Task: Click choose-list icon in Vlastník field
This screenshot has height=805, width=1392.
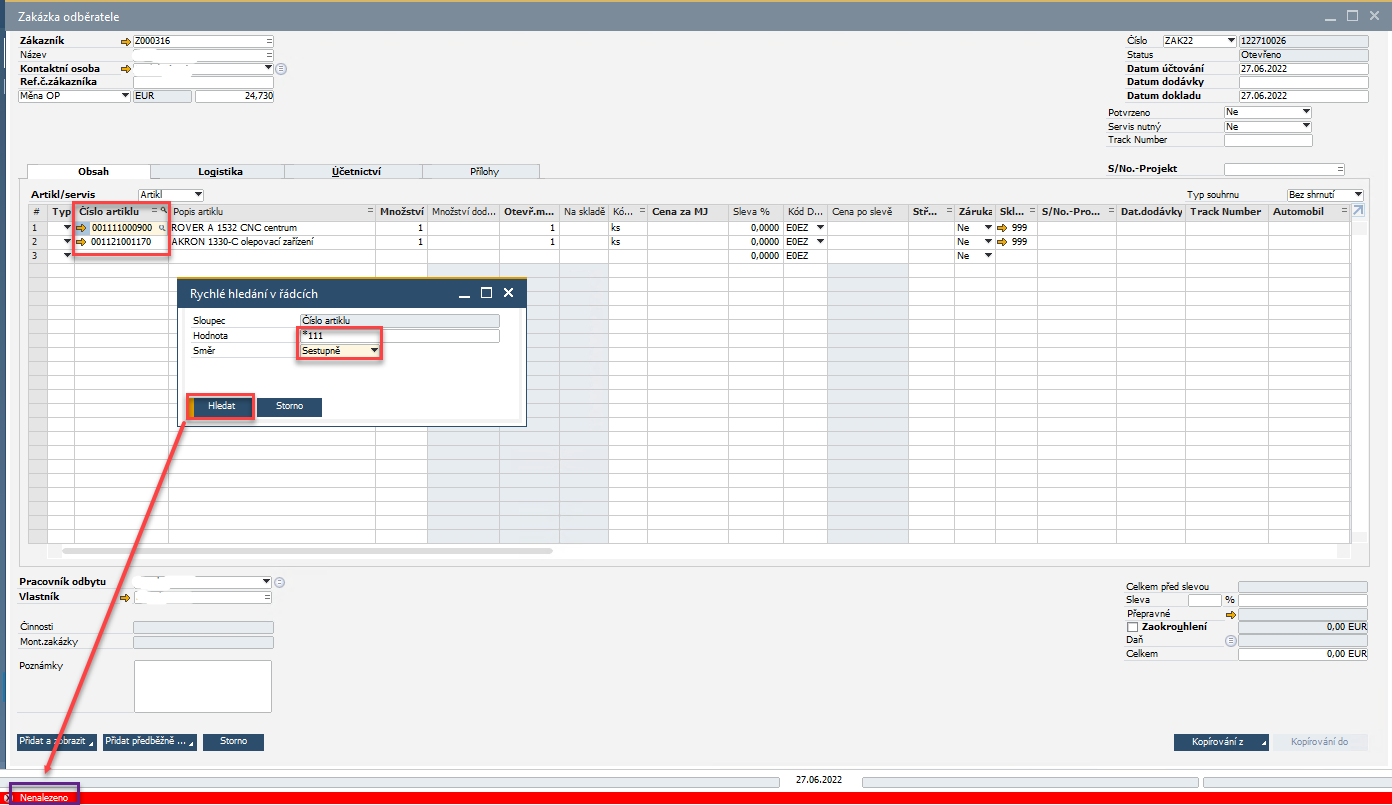Action: pyautogui.click(x=268, y=597)
